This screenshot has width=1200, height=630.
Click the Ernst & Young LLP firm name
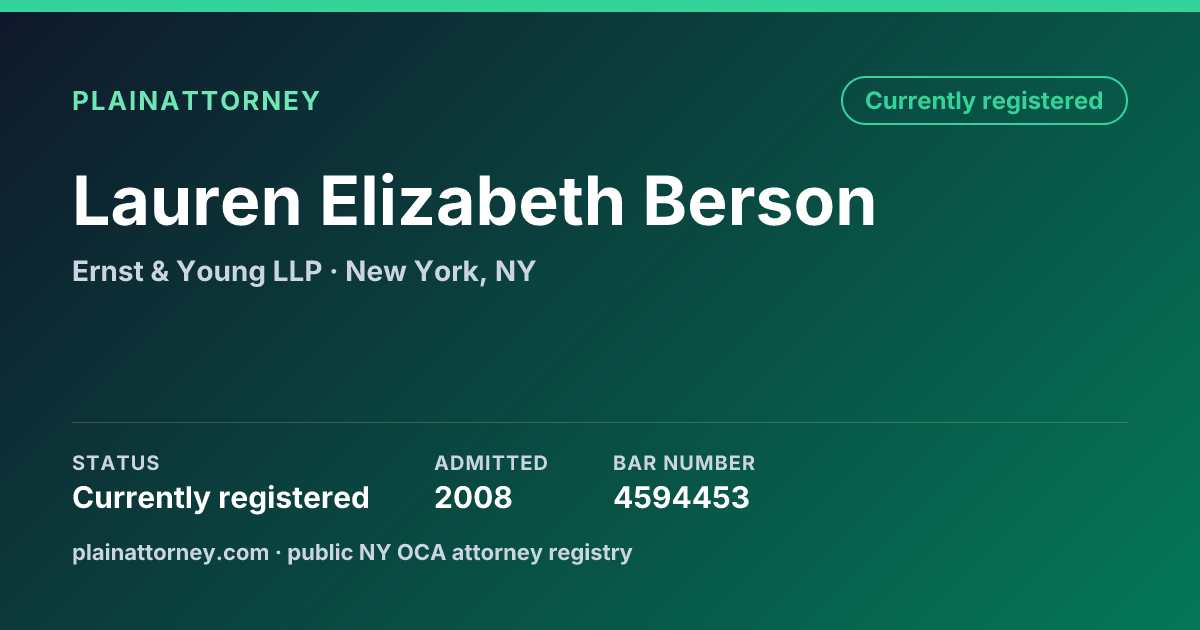click(x=197, y=271)
